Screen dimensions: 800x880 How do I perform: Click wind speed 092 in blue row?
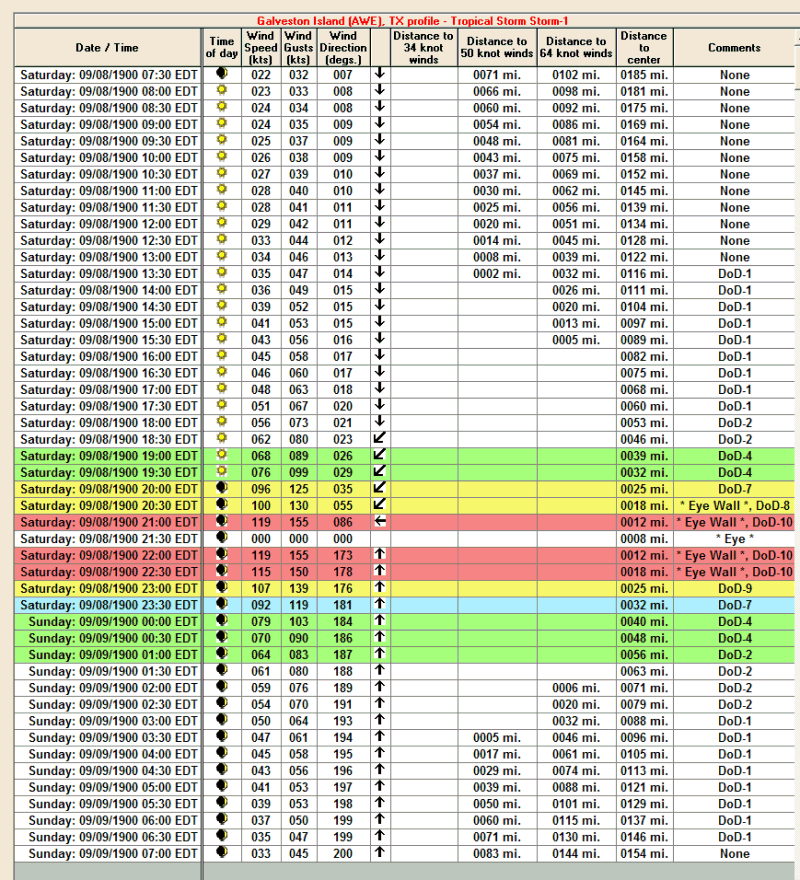[260, 605]
